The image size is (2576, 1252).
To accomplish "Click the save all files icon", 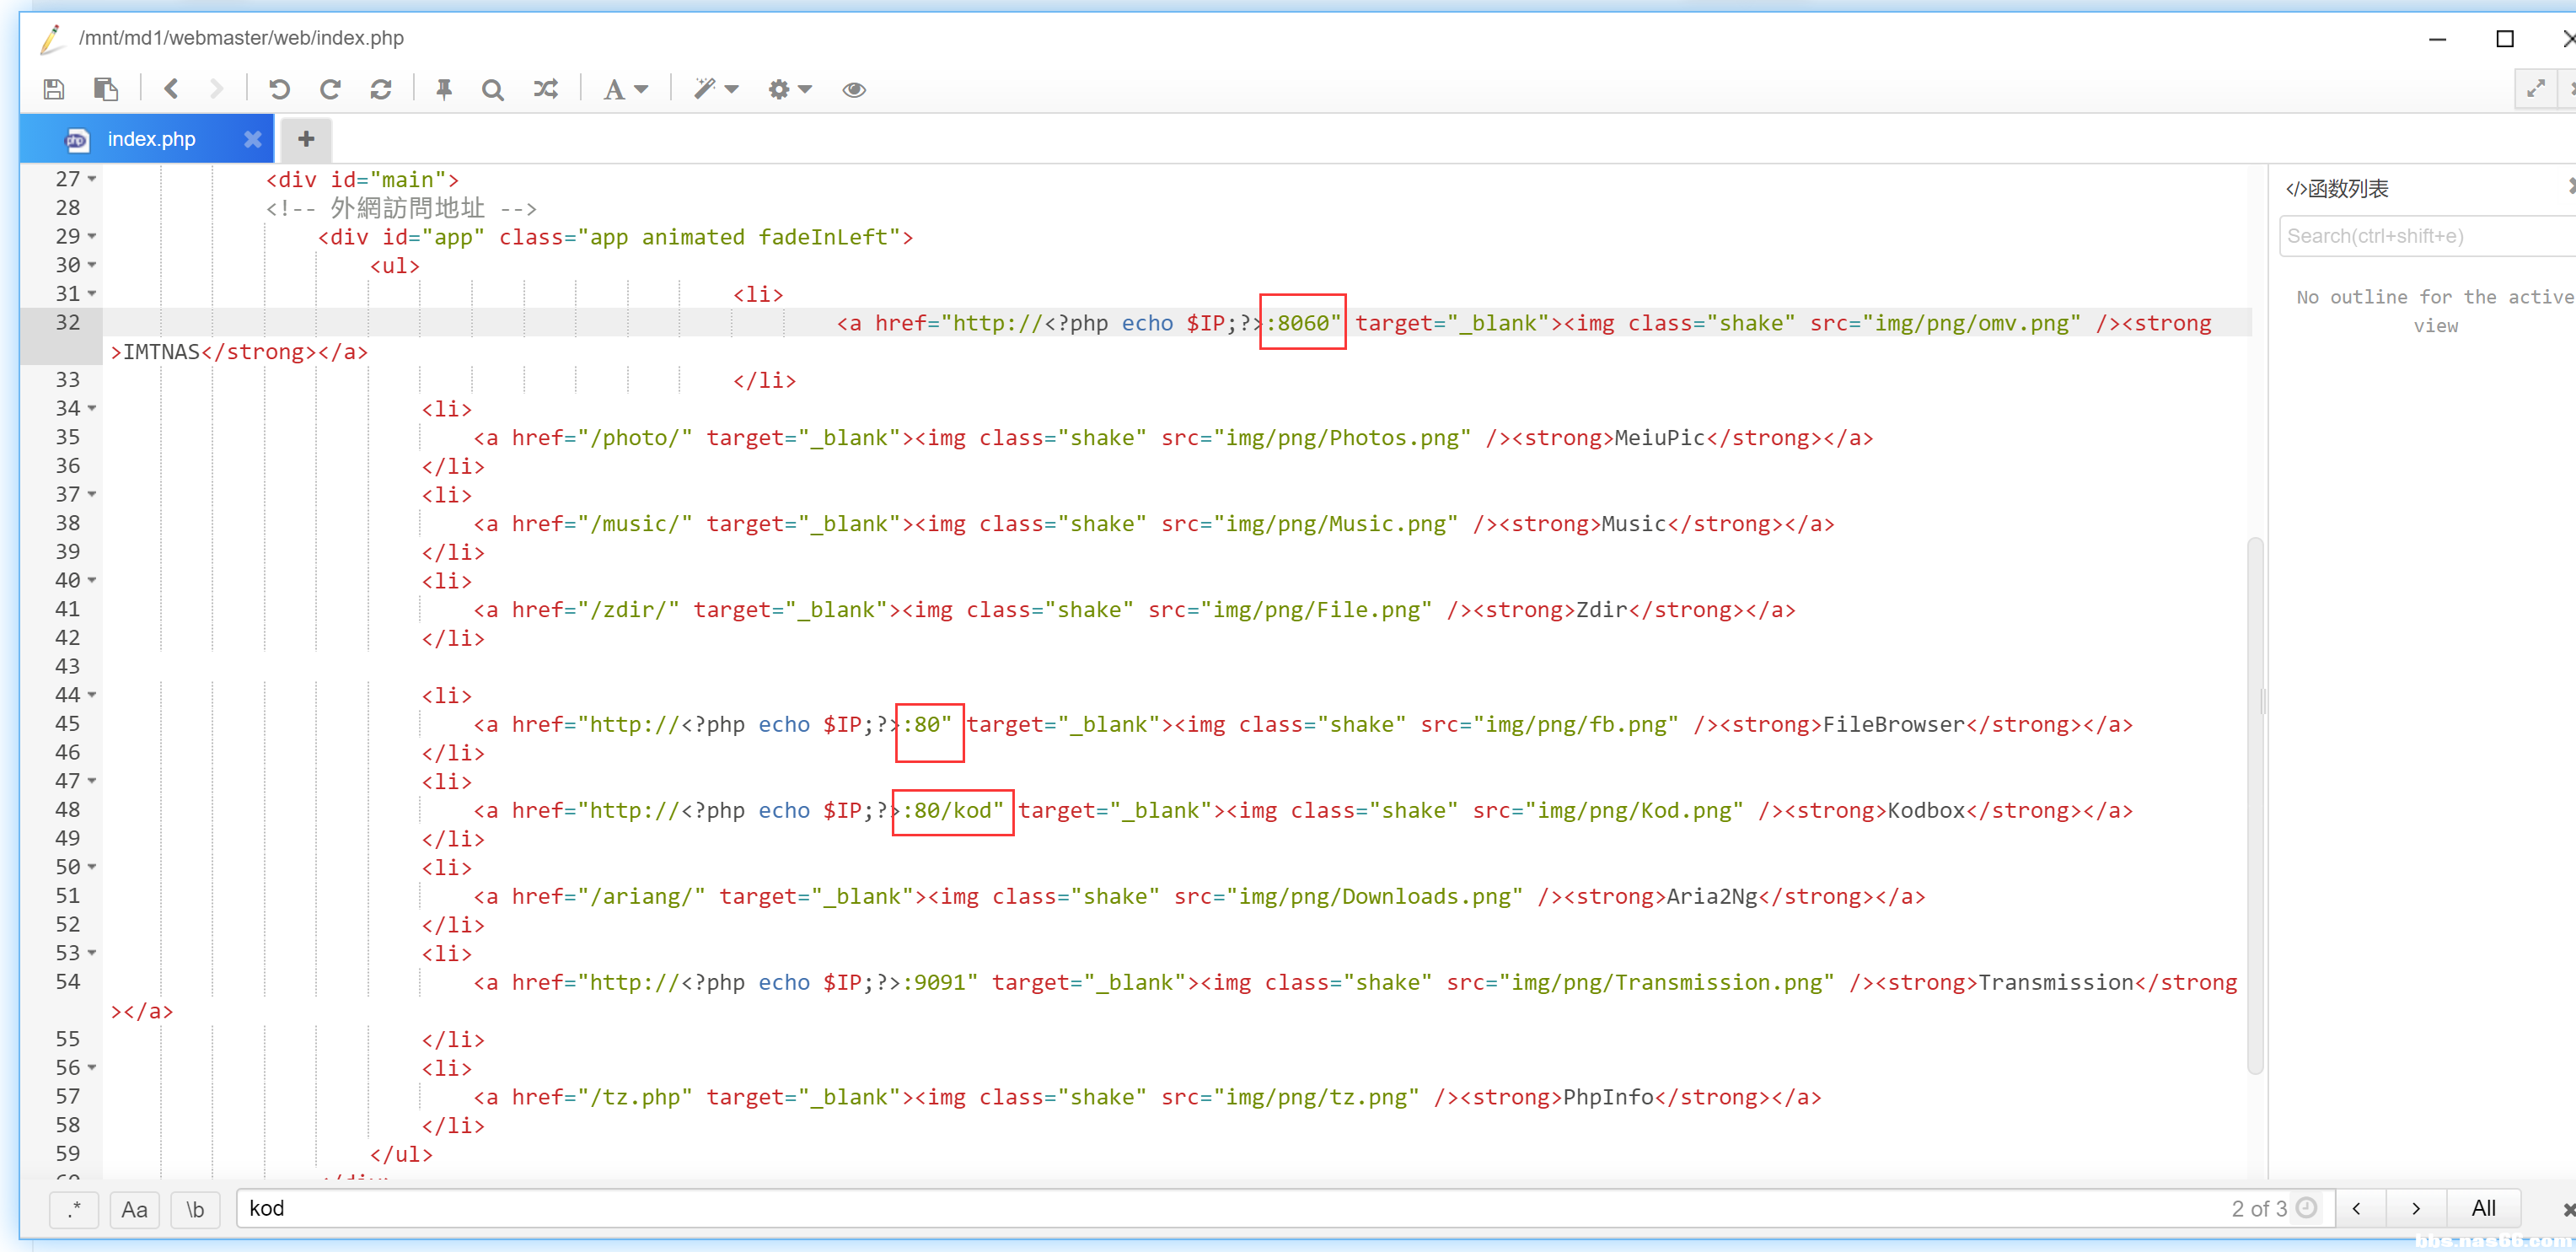I will [105, 89].
